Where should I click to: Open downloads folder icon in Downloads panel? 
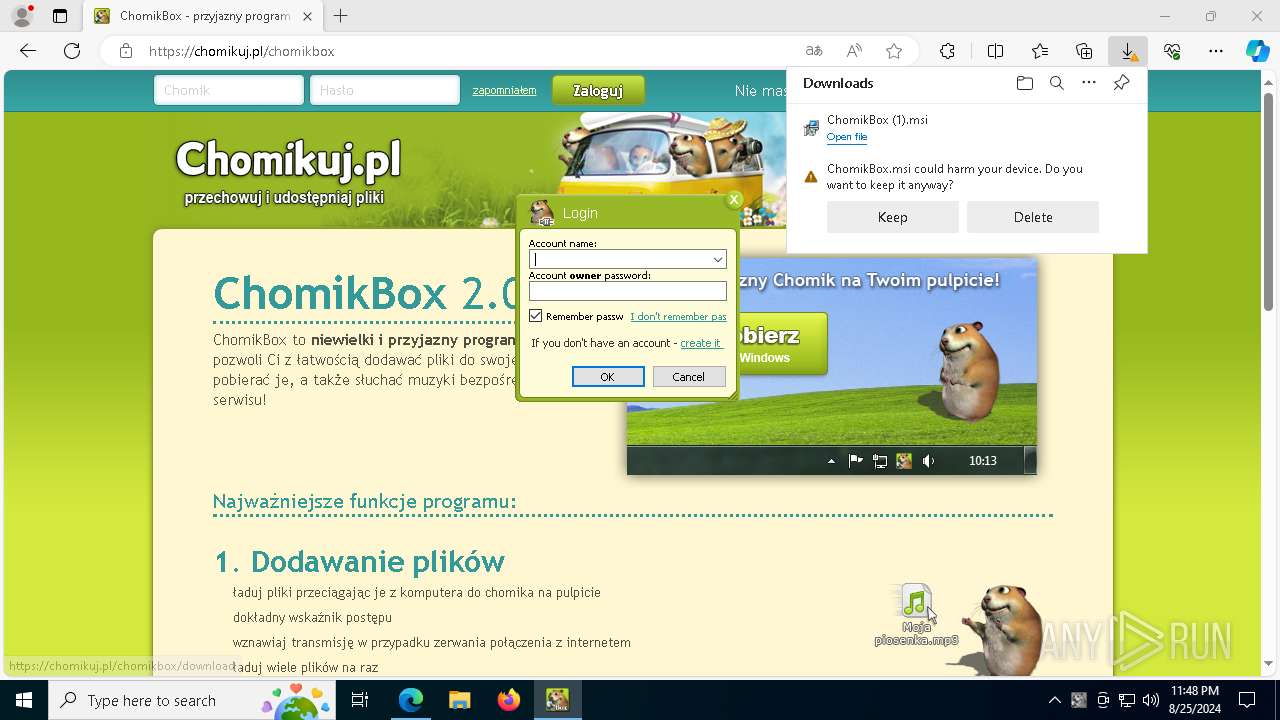(1024, 83)
